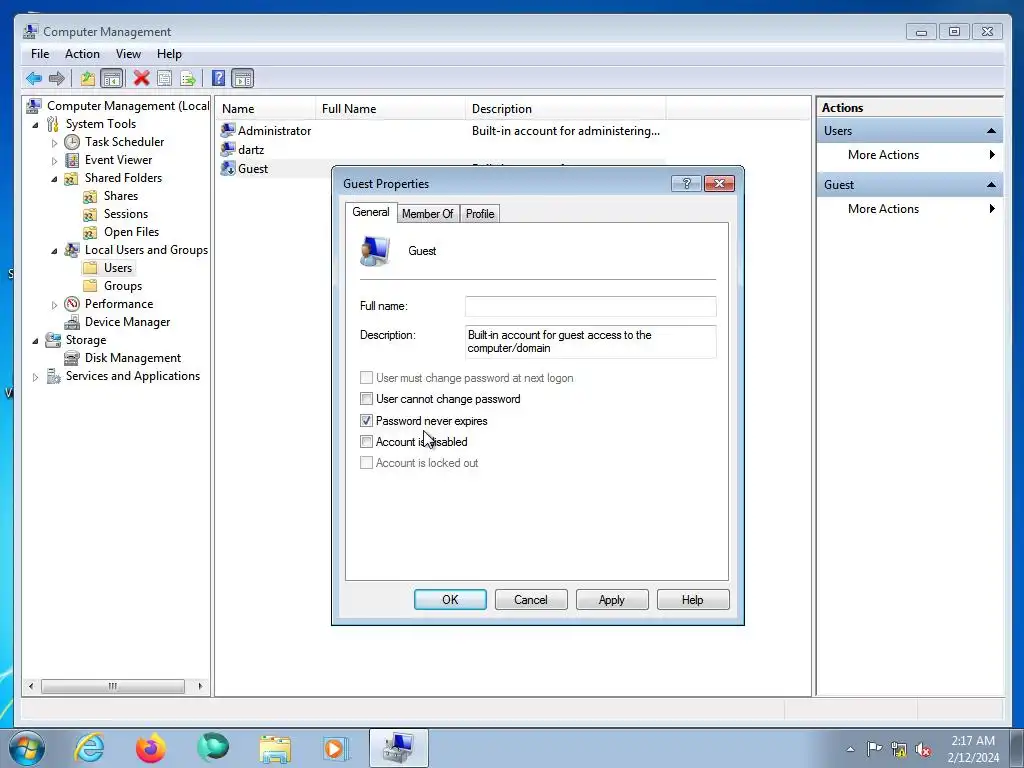Click the Apply button
The width and height of the screenshot is (1024, 768).
pyautogui.click(x=612, y=600)
